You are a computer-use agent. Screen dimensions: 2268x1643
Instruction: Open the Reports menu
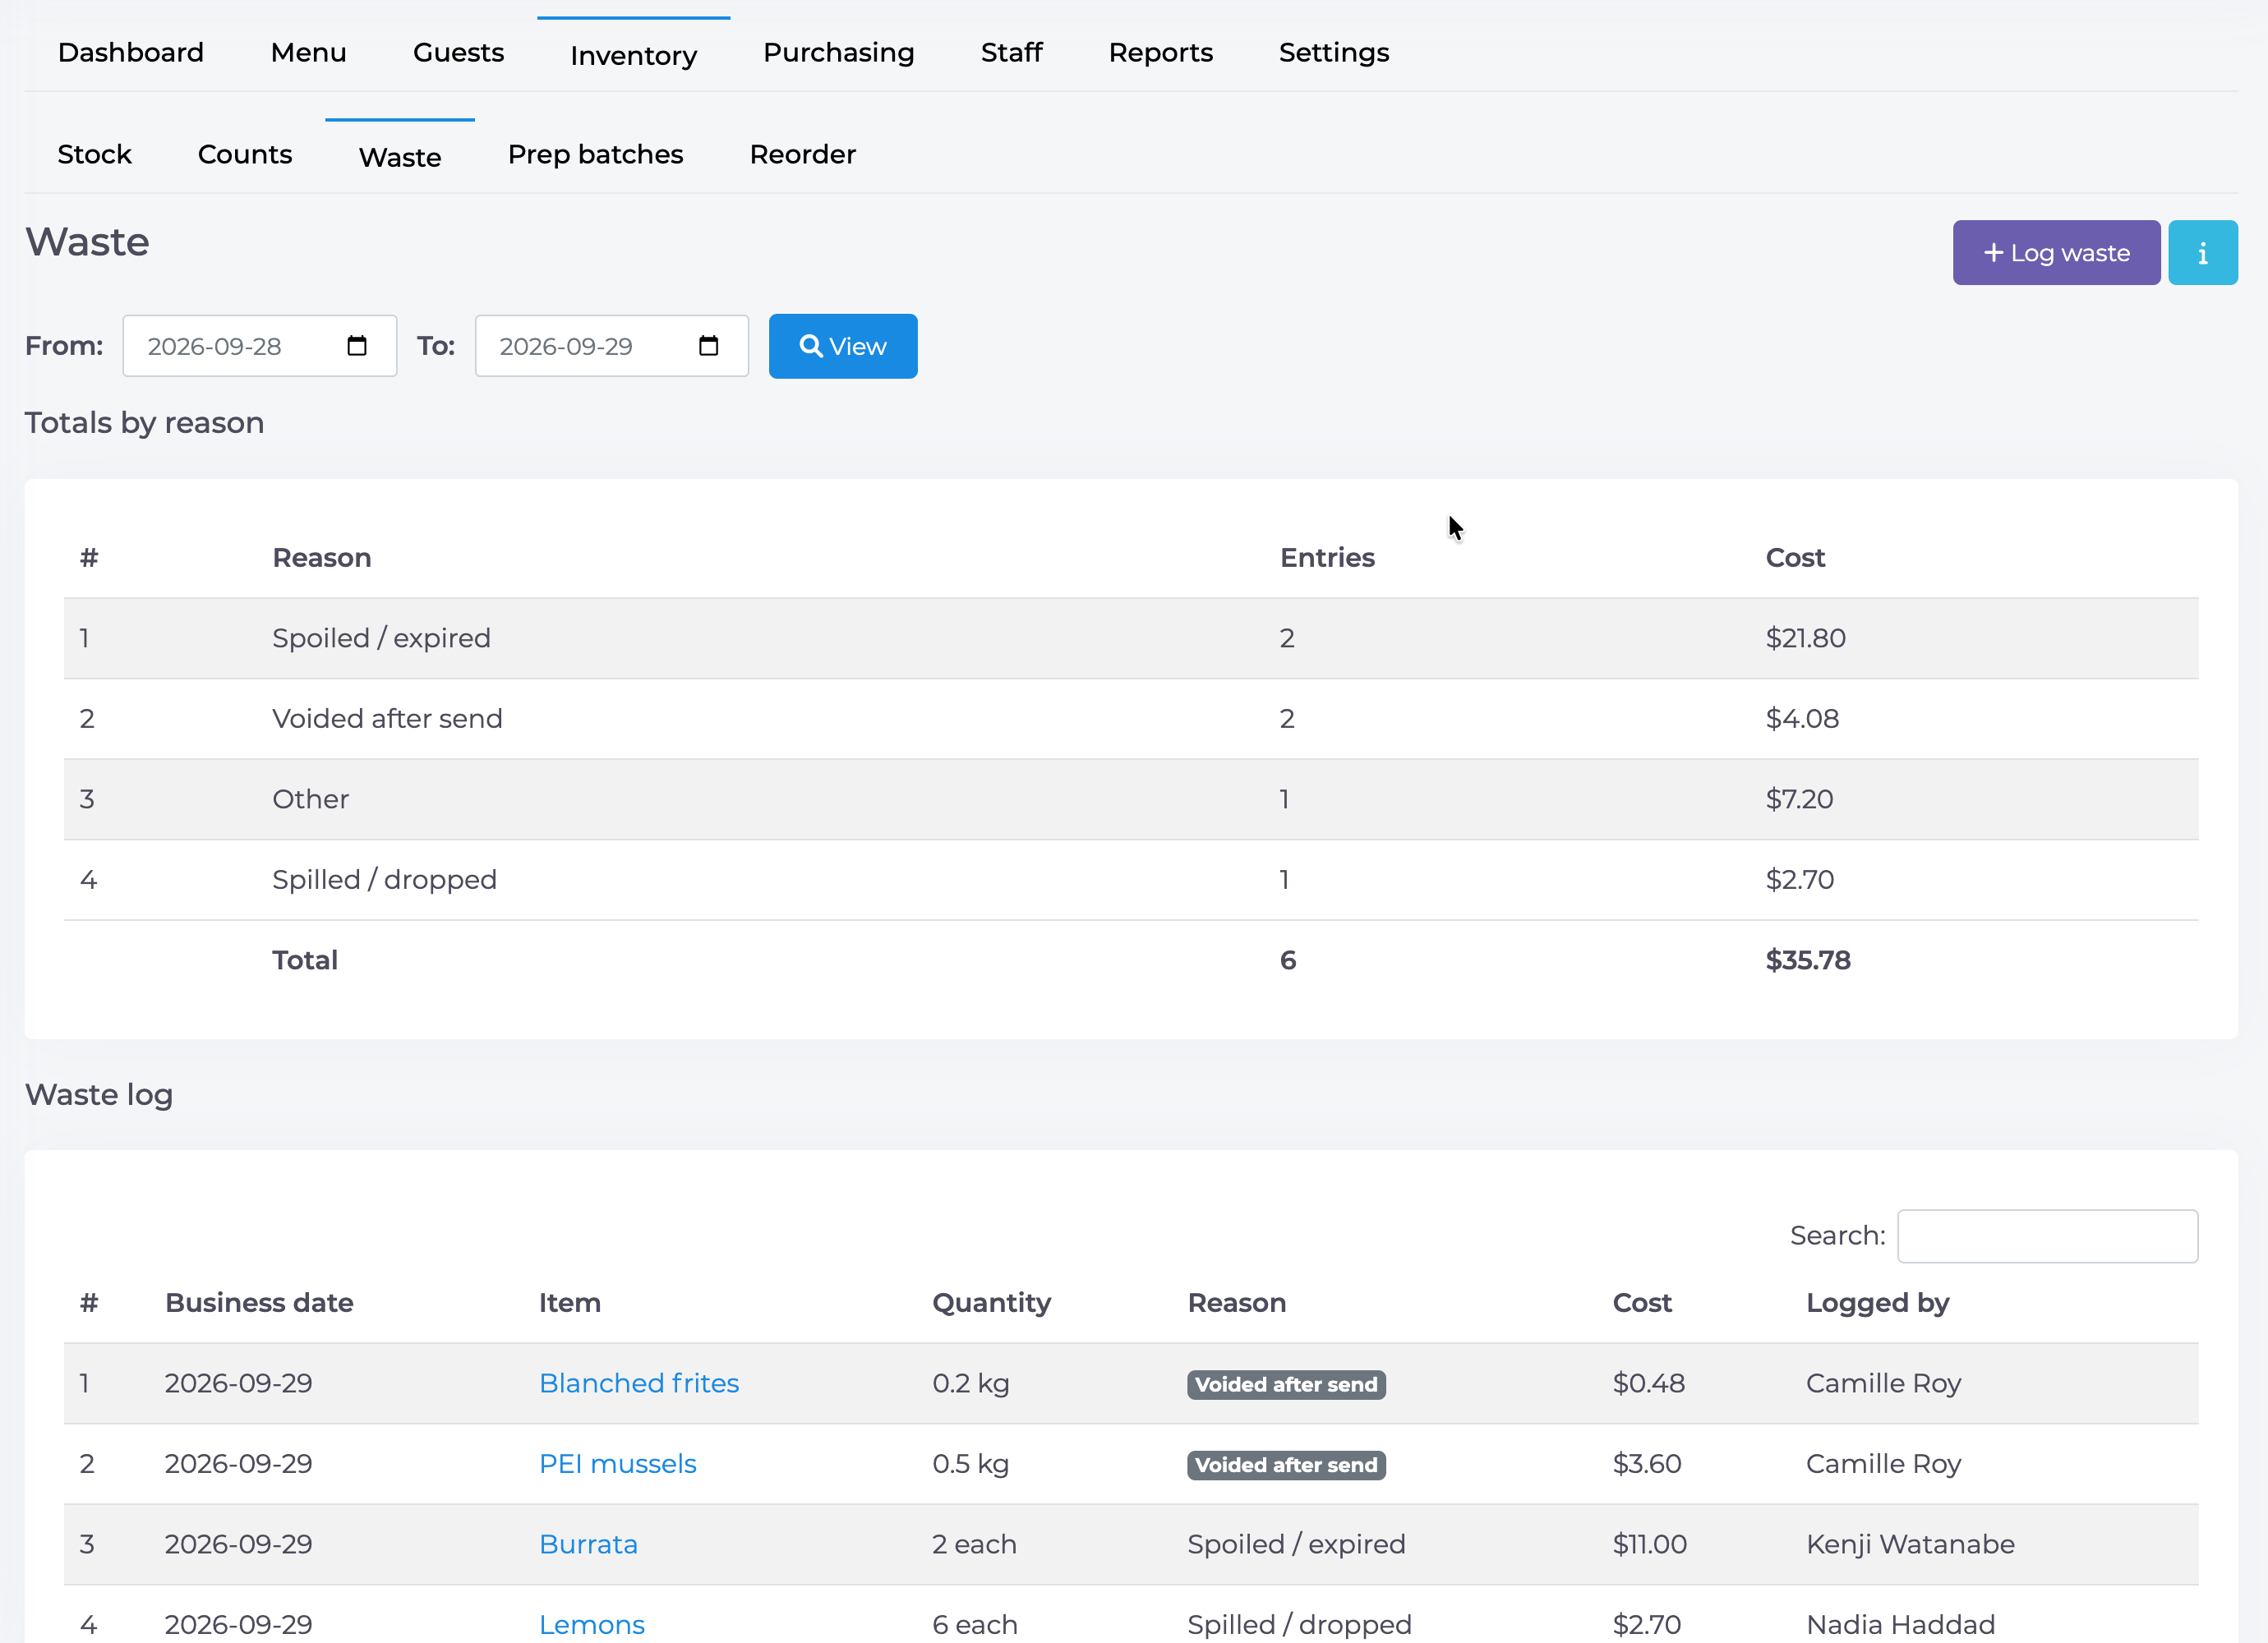[1161, 53]
